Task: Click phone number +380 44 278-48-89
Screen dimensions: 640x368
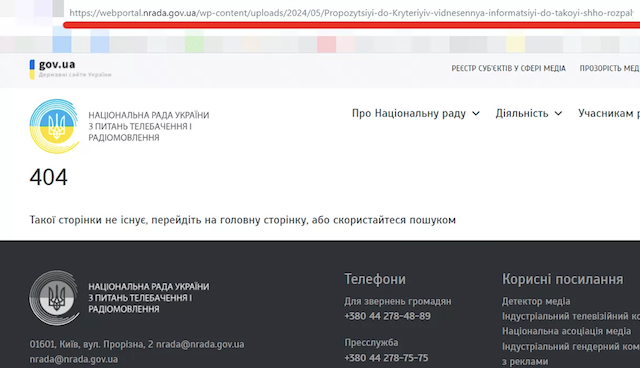Action: click(x=387, y=316)
